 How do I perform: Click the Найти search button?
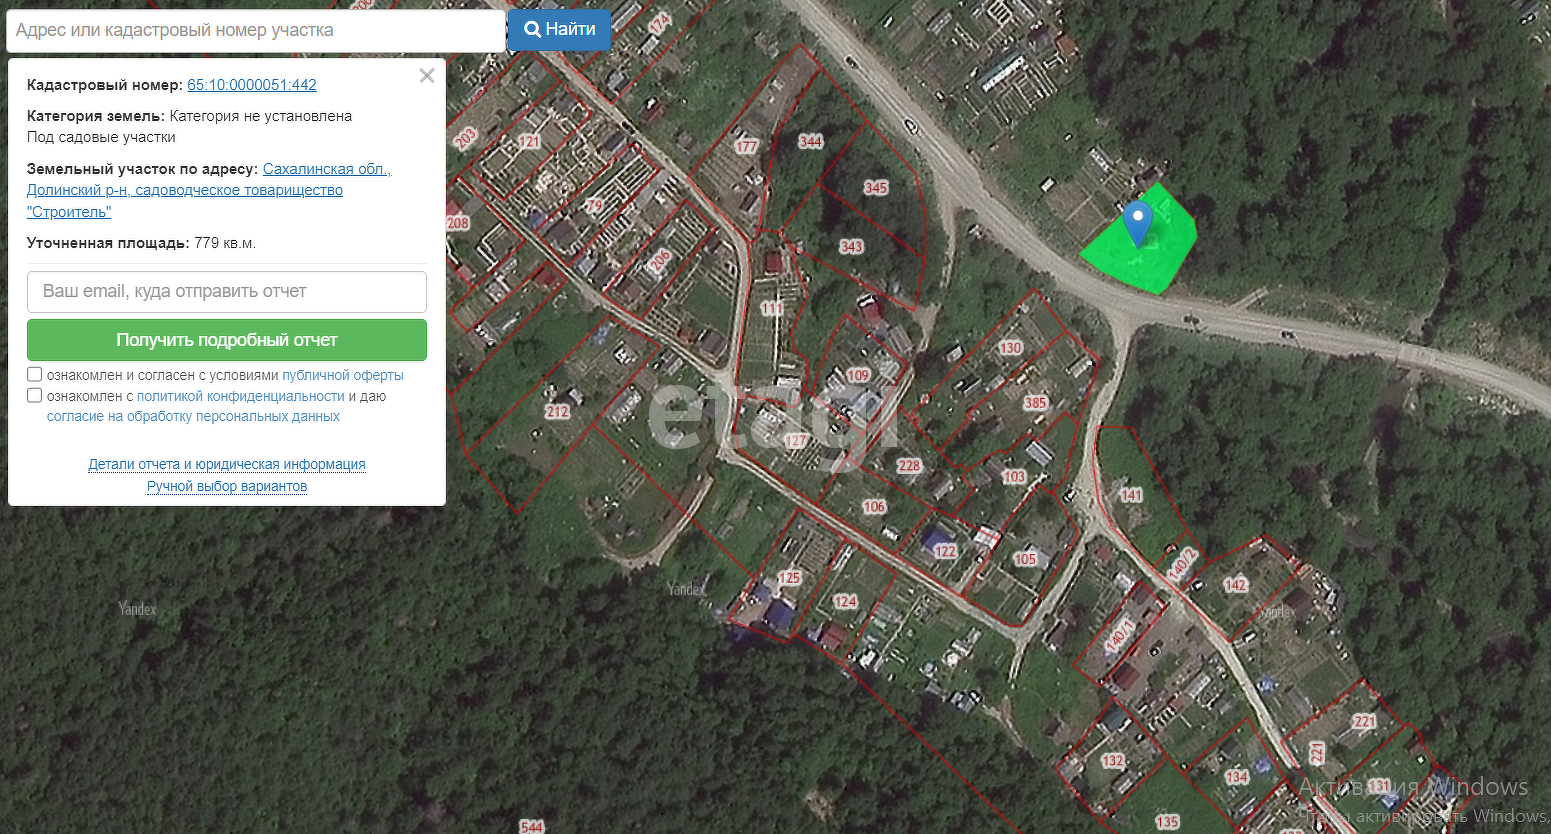[559, 30]
